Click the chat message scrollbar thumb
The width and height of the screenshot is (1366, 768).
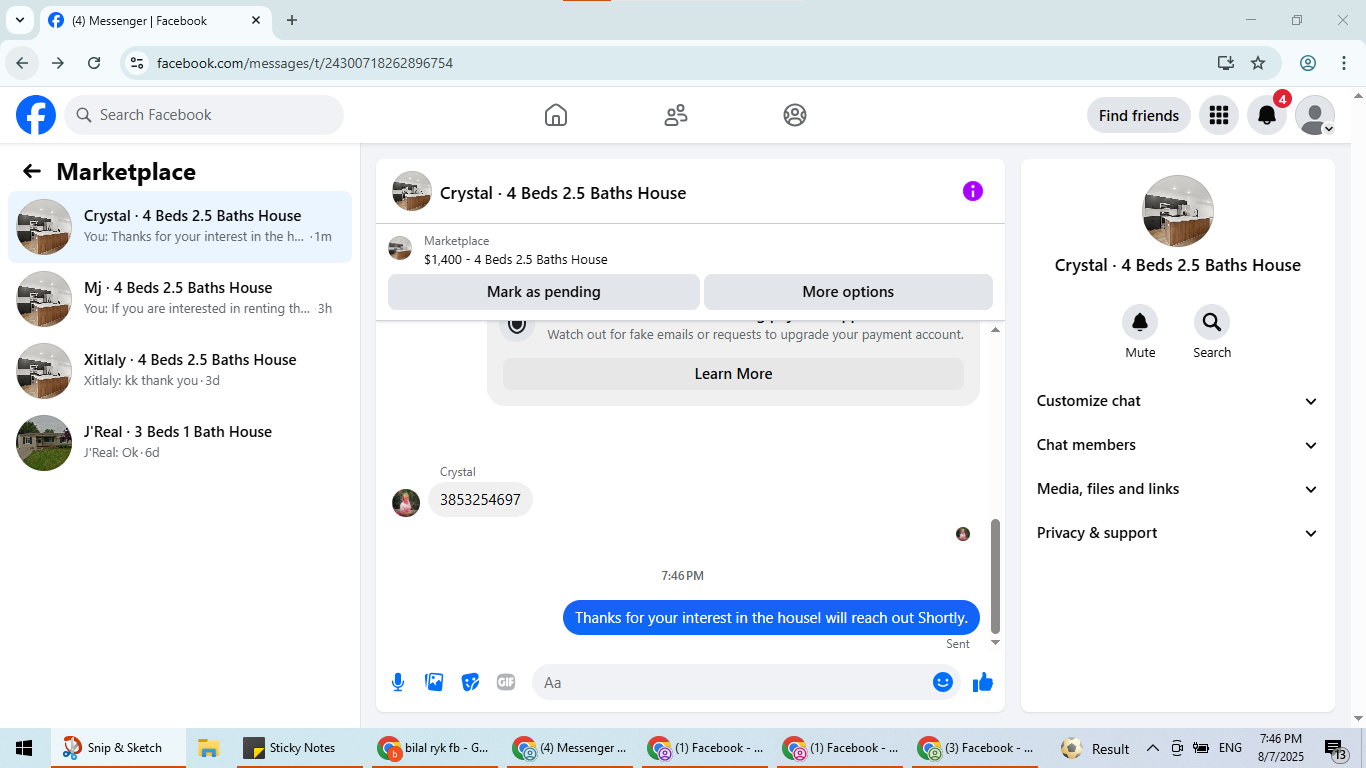995,576
